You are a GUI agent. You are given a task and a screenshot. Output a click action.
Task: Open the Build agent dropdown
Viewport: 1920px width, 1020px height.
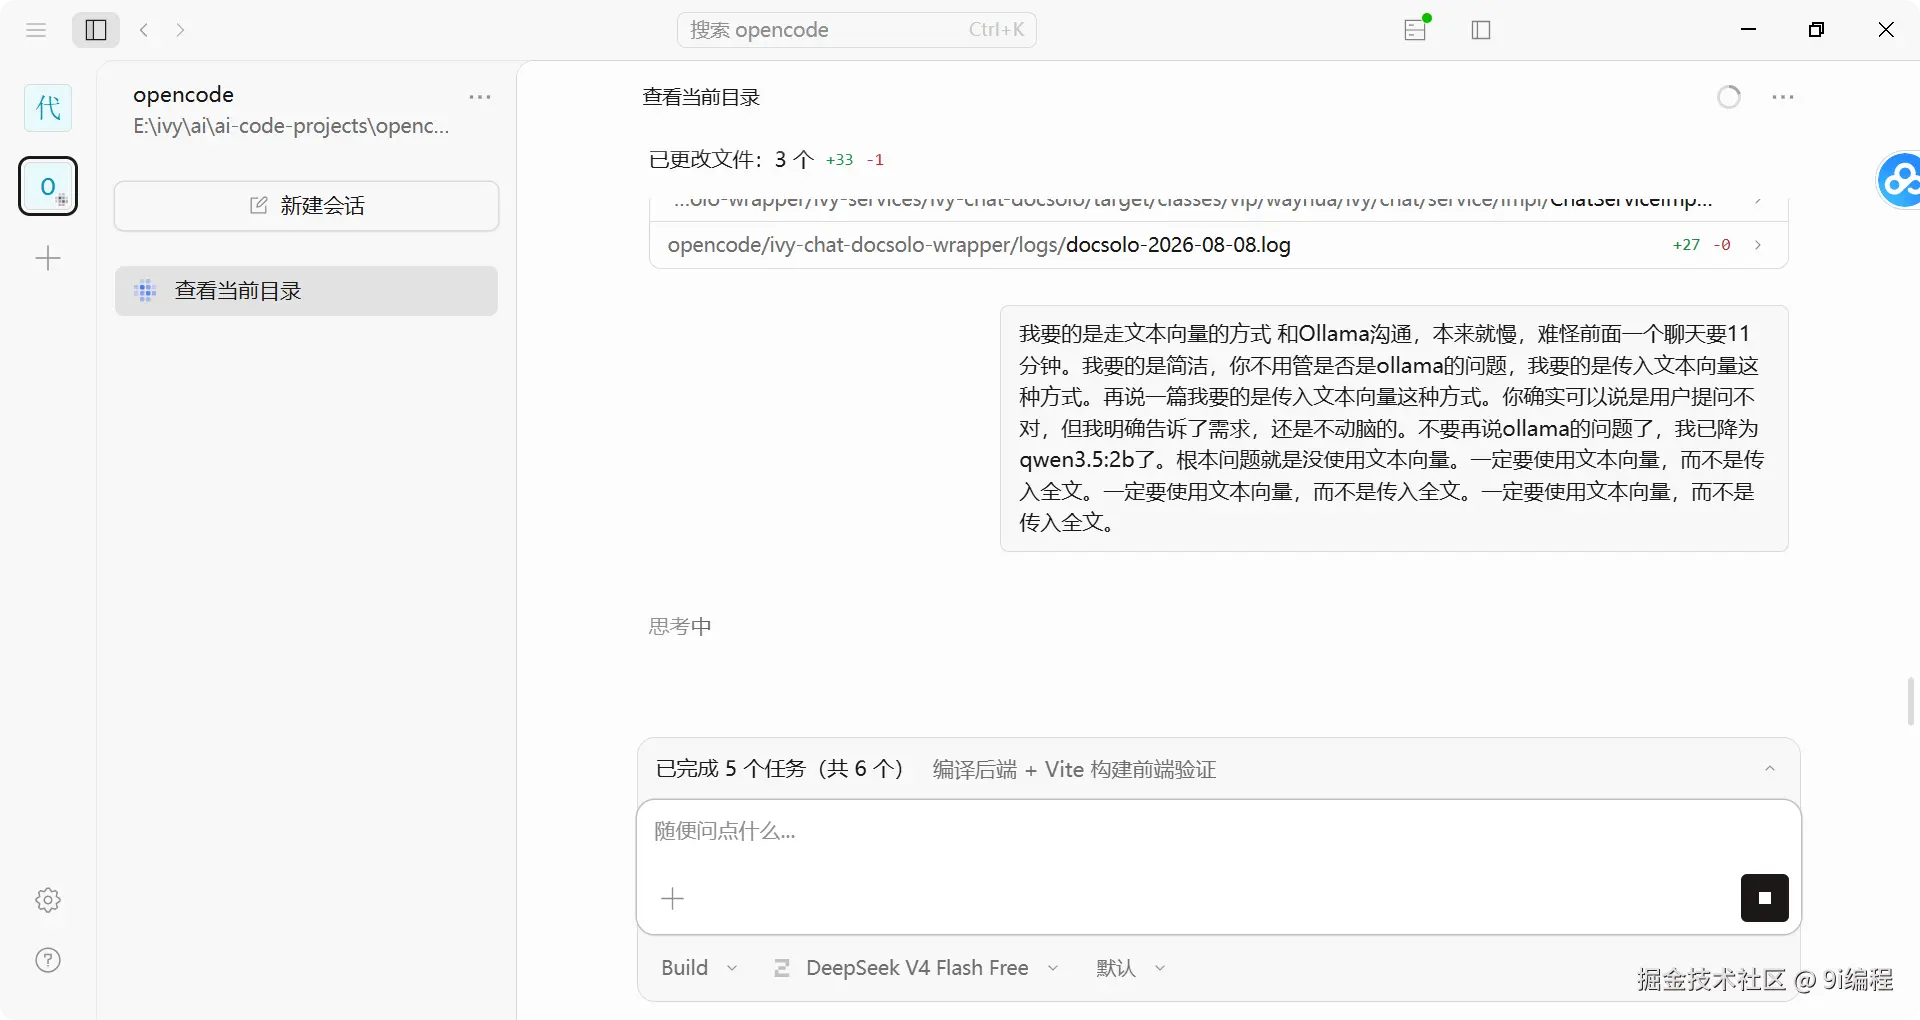699,968
